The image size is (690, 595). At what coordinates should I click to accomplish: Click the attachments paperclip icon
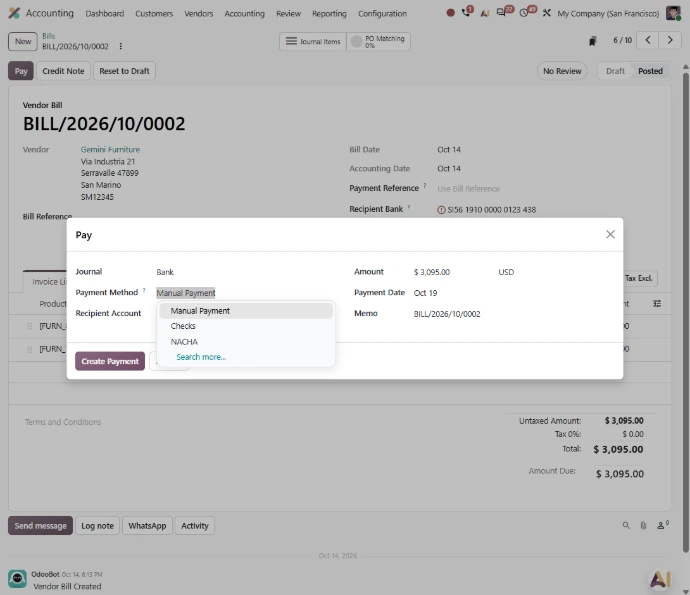[643, 525]
